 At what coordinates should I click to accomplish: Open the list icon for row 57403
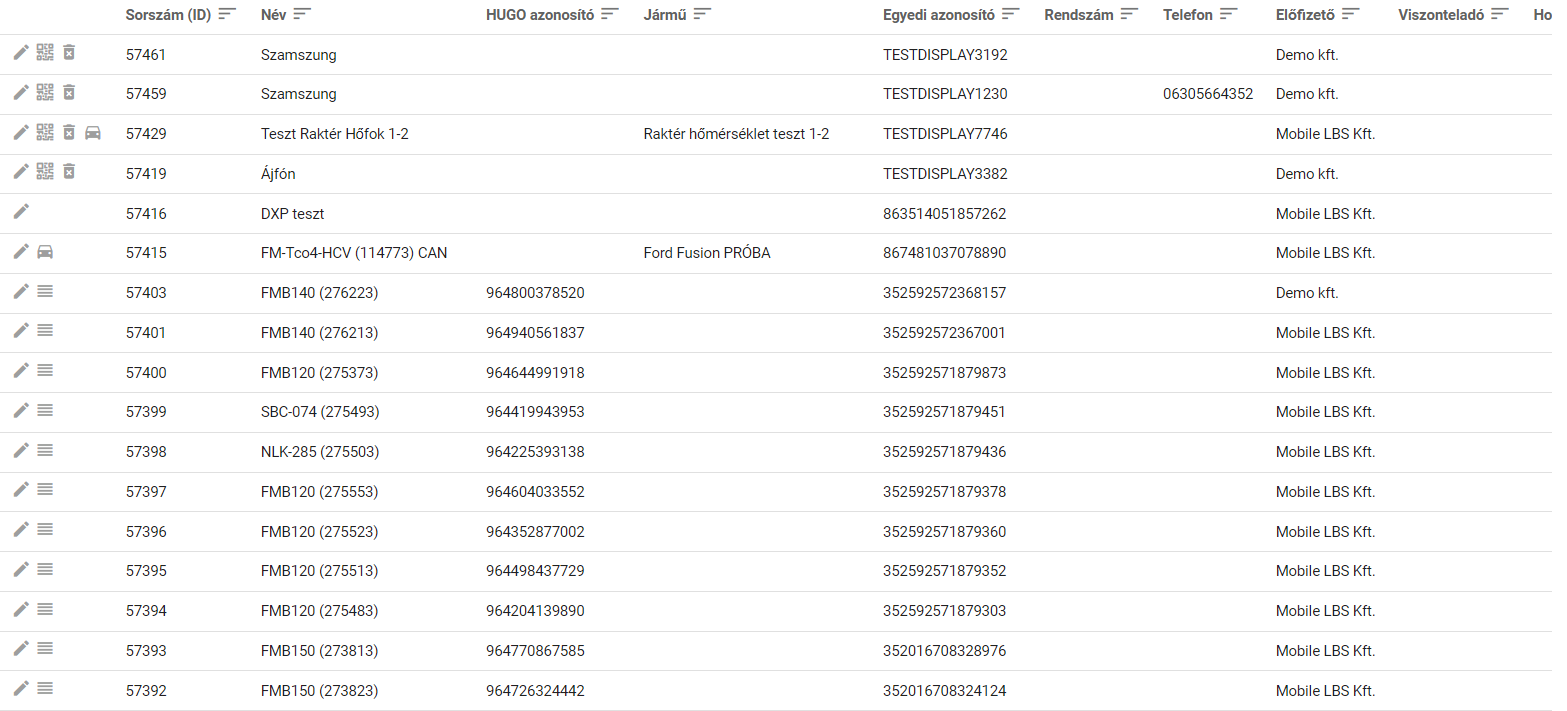pyautogui.click(x=45, y=291)
